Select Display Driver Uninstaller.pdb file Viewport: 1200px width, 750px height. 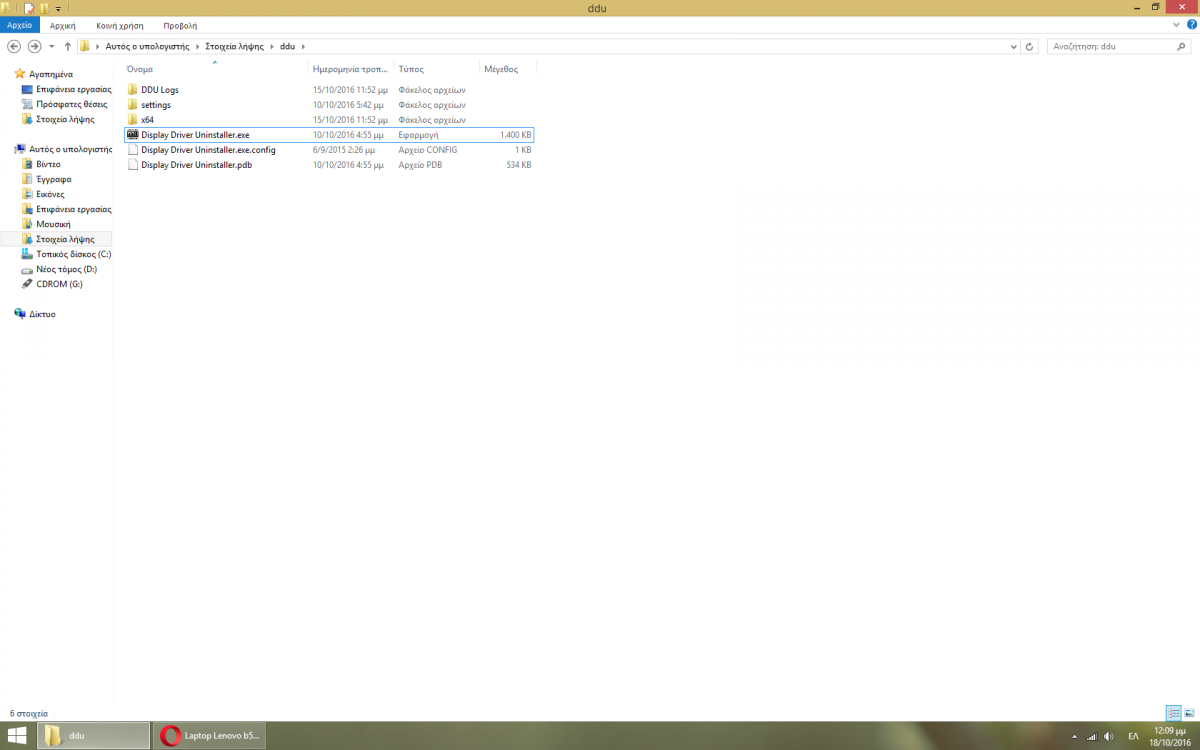196,165
